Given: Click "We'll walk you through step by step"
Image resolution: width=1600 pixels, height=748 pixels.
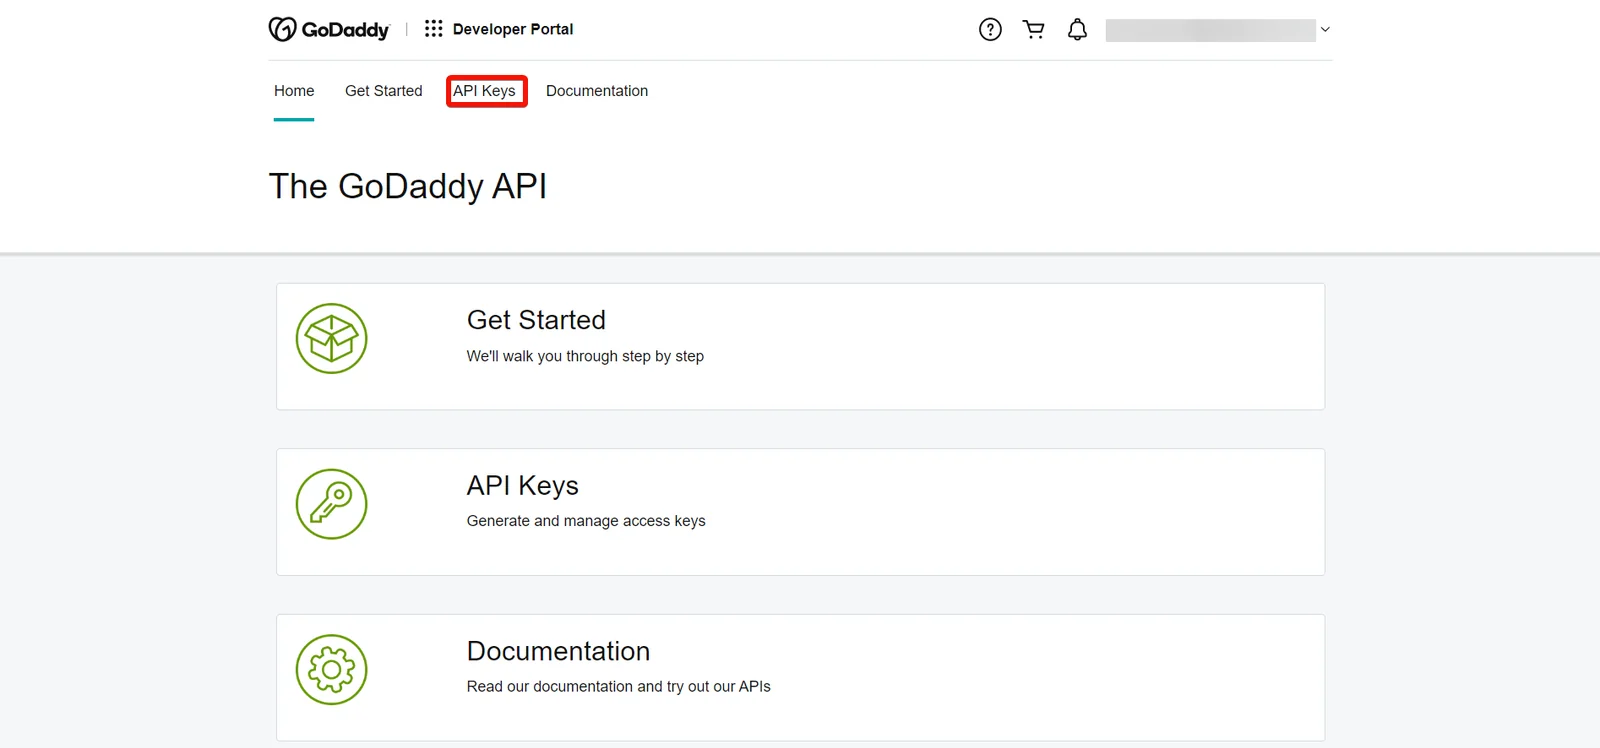Looking at the screenshot, I should click(x=585, y=356).
